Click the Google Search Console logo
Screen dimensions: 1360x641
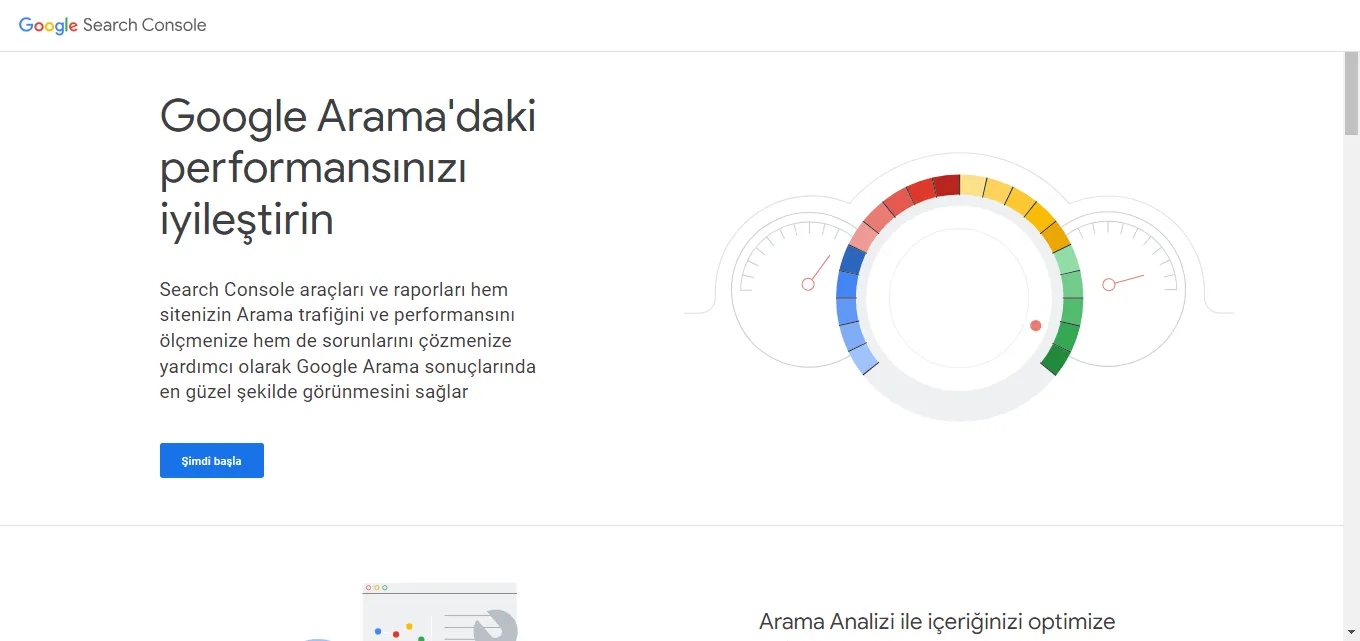112,25
